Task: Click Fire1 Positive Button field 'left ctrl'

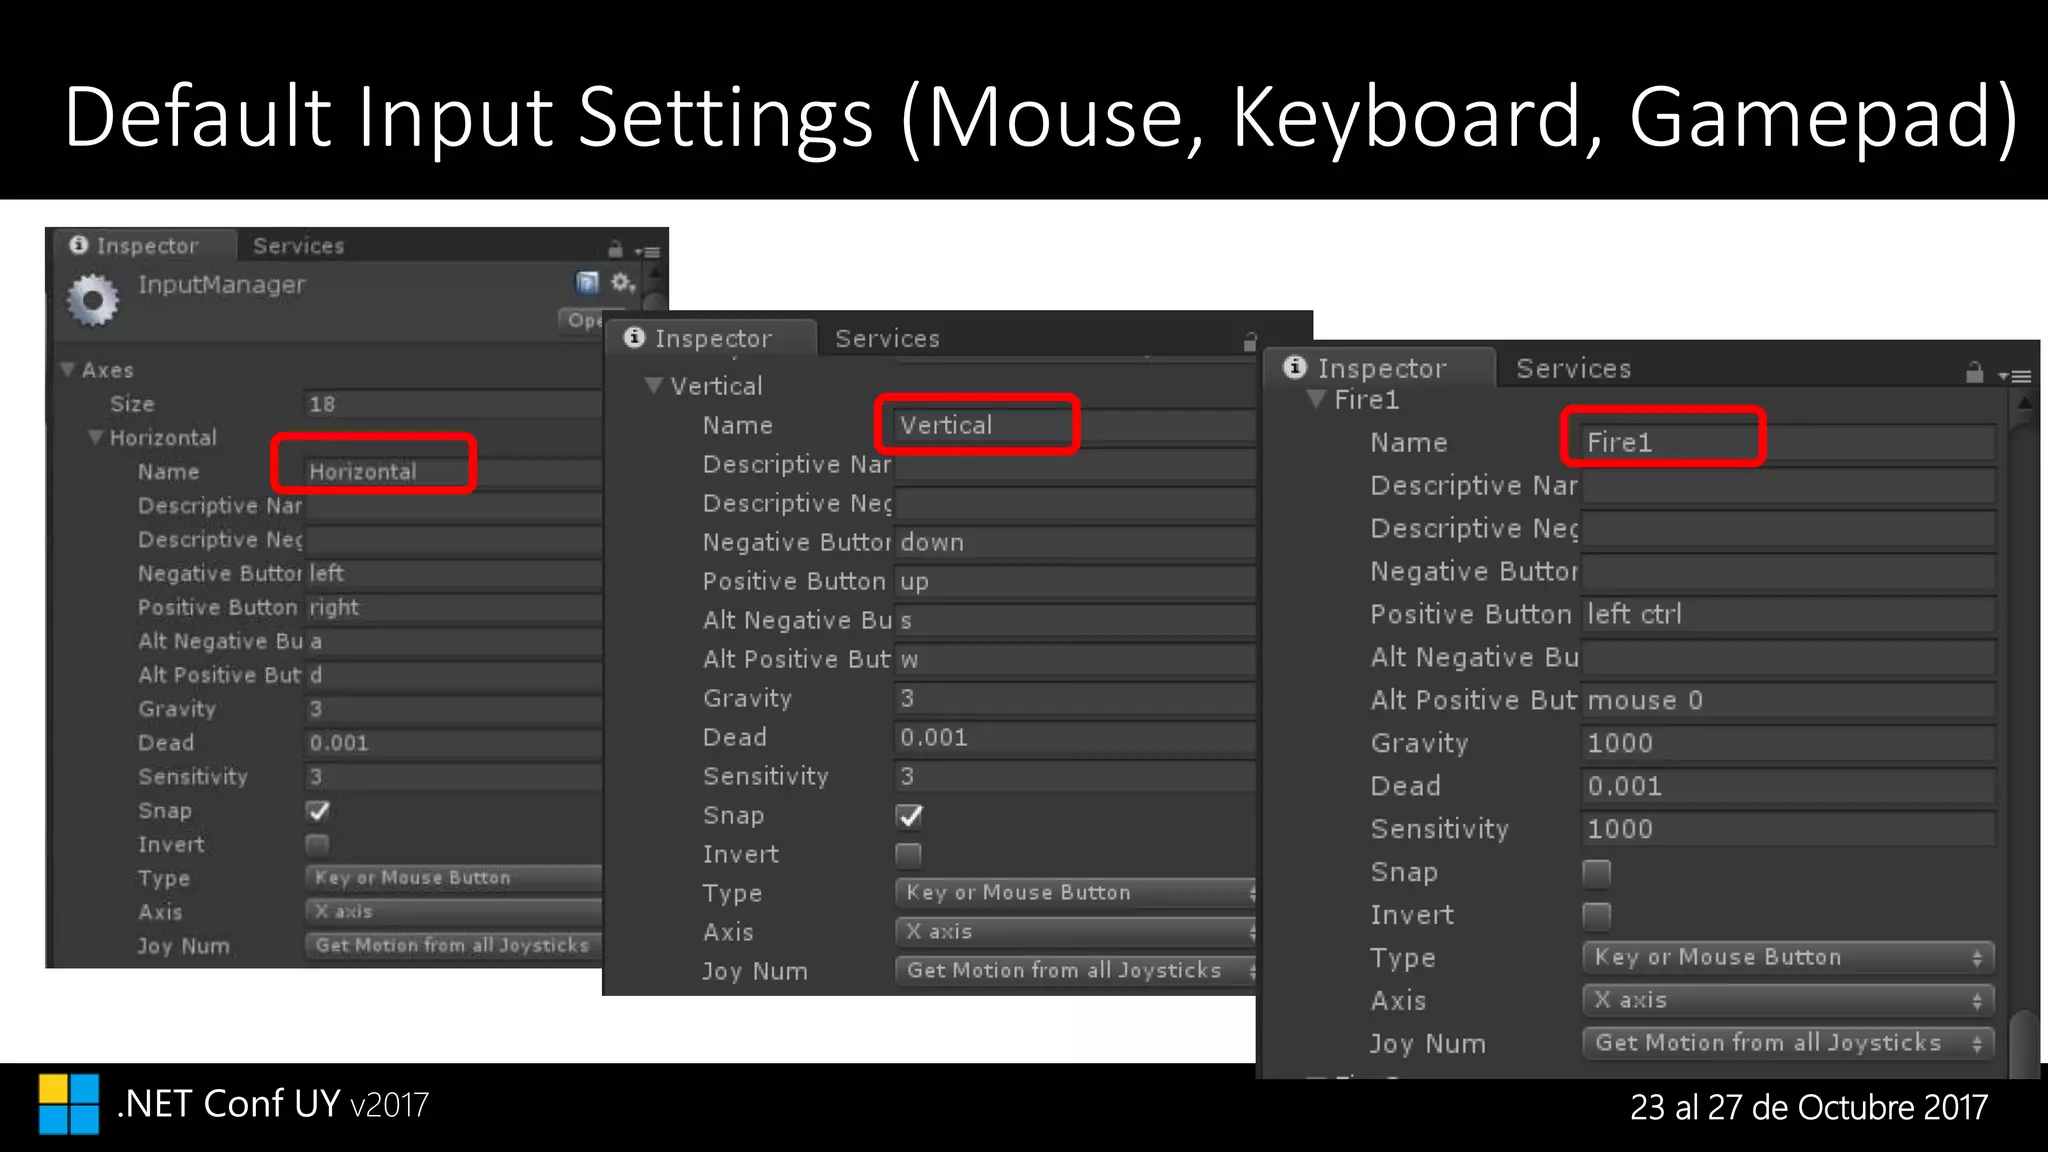Action: point(1789,615)
